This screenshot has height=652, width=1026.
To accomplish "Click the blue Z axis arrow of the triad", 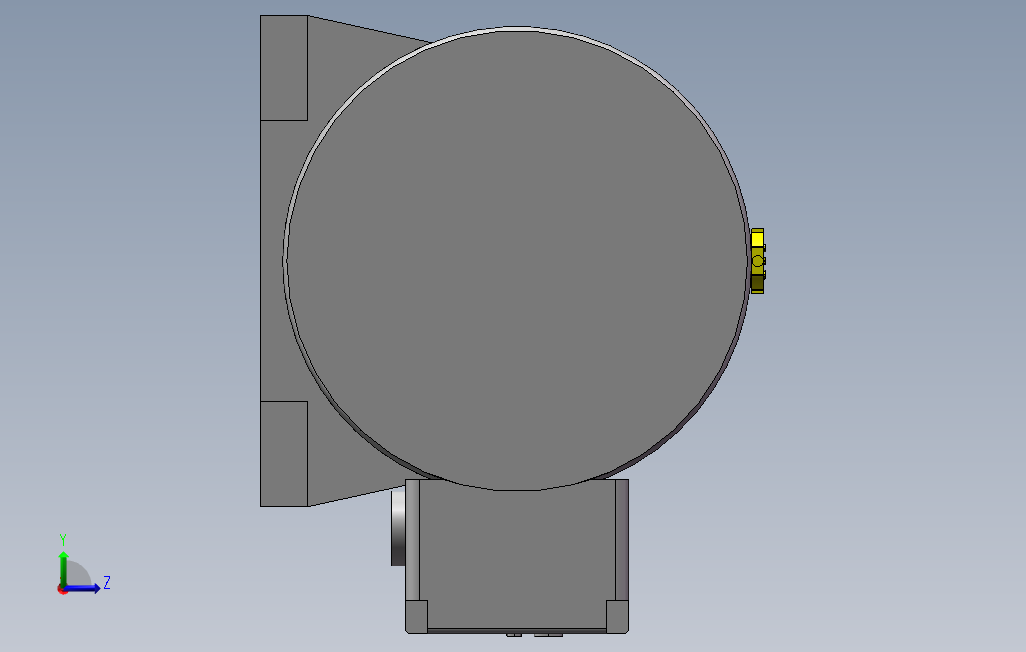I will pos(84,589).
